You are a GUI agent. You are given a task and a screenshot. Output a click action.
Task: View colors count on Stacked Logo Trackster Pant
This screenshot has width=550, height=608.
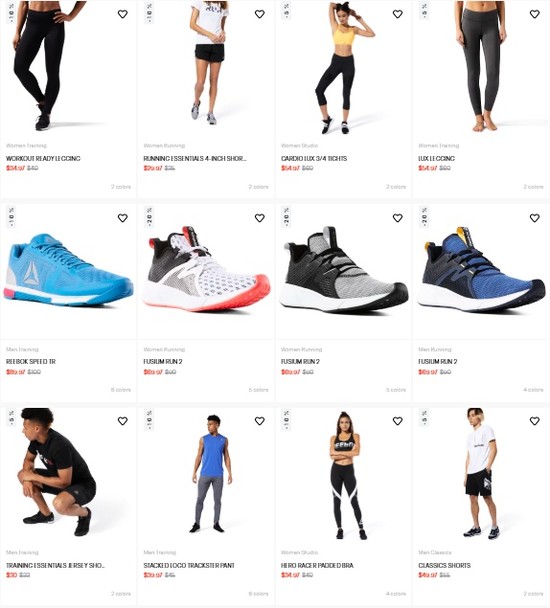[258, 594]
